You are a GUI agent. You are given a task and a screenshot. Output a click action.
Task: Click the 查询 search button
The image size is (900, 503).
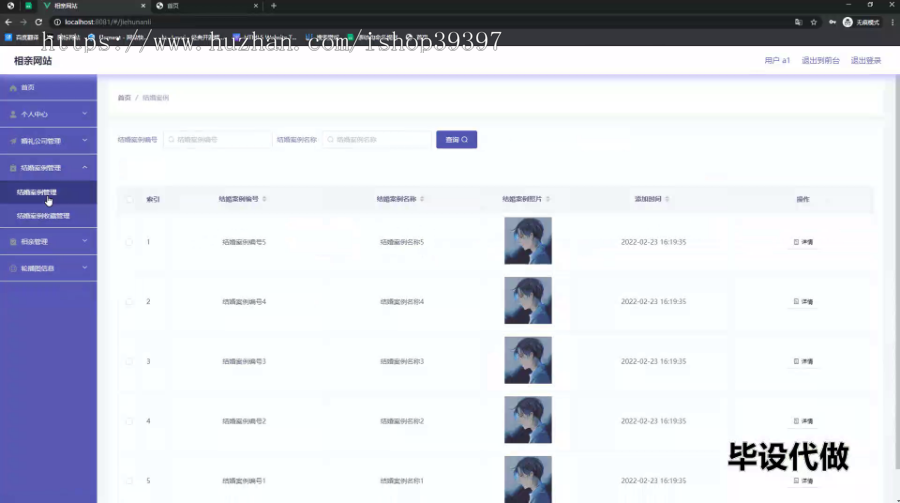456,140
